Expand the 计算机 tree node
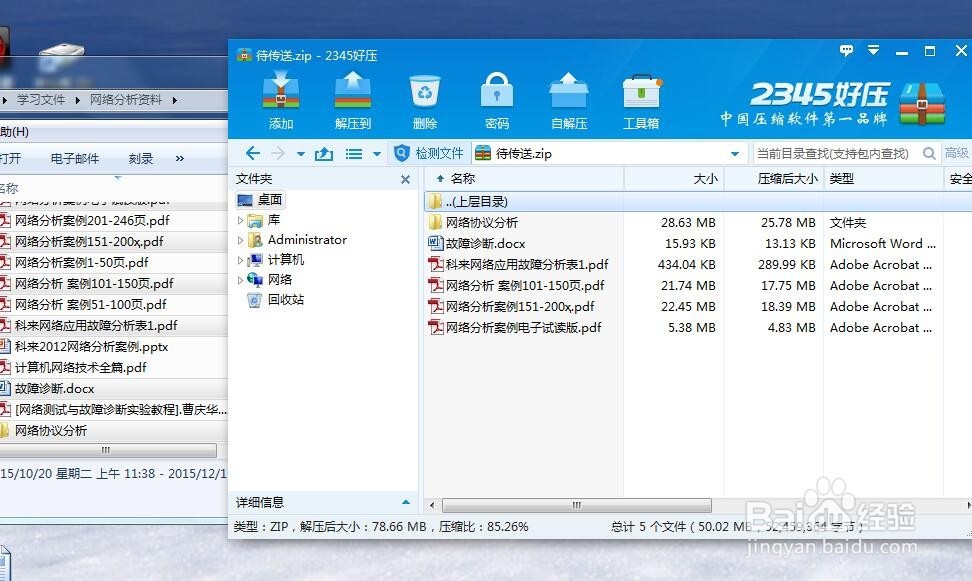 coord(241,260)
